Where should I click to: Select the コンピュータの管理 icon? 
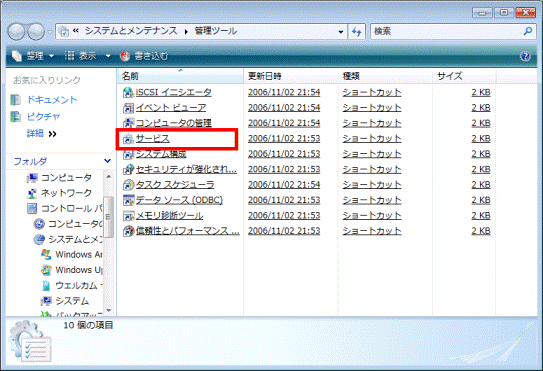pos(128,123)
